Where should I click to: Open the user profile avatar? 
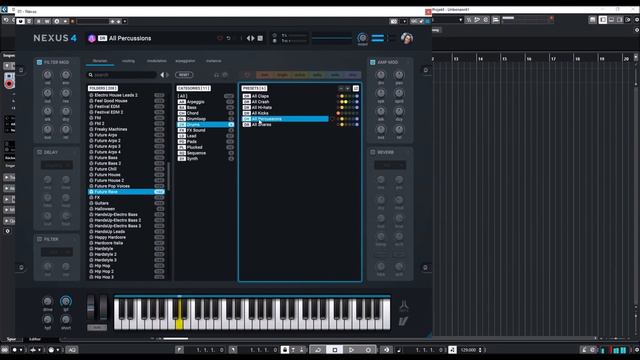[407, 38]
